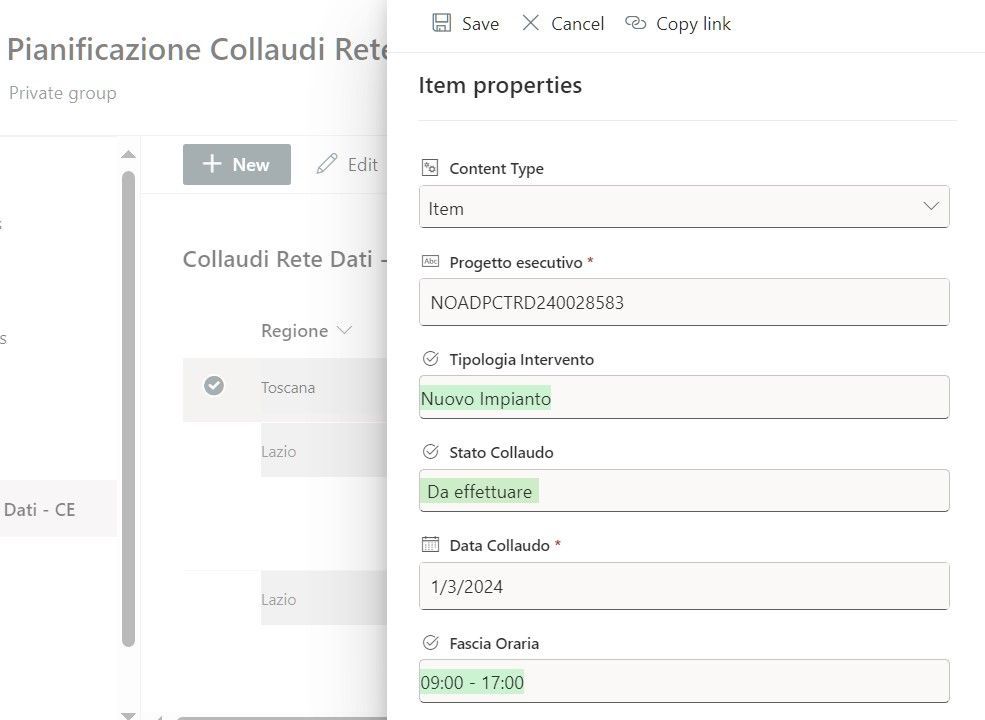Click the Data Collaudo date field

(x=684, y=586)
